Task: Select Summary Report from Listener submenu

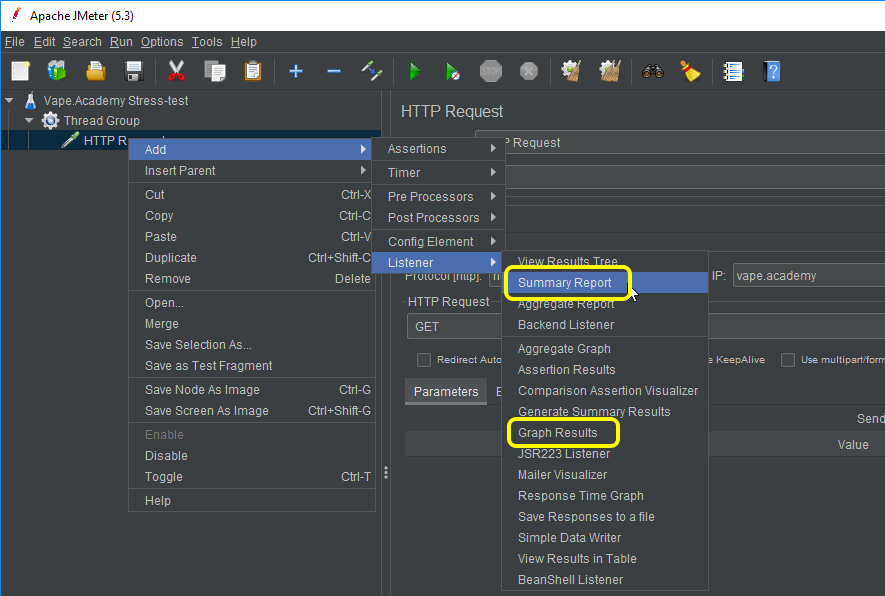Action: point(565,283)
